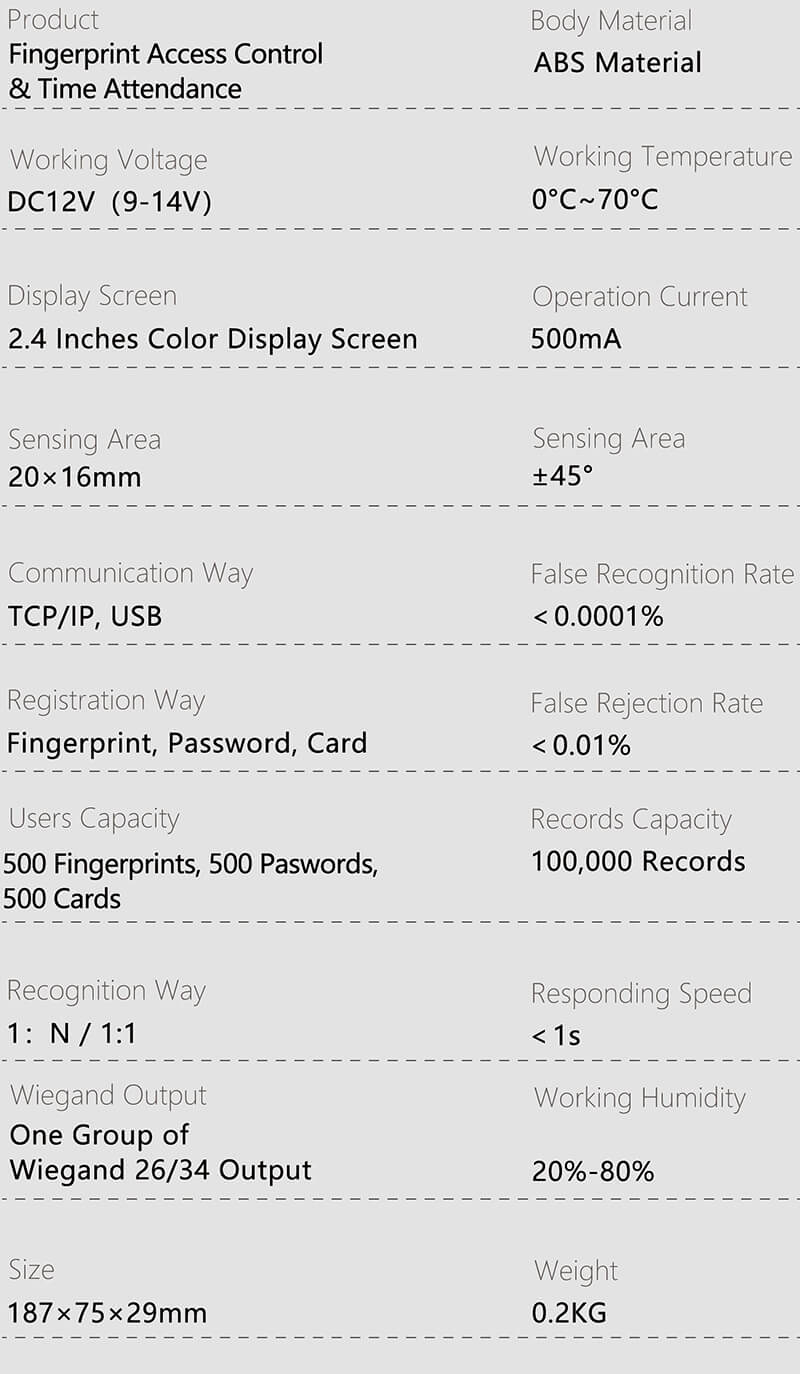Select the 20%-80% humidity value
This screenshot has width=800, height=1374.
(x=593, y=1171)
